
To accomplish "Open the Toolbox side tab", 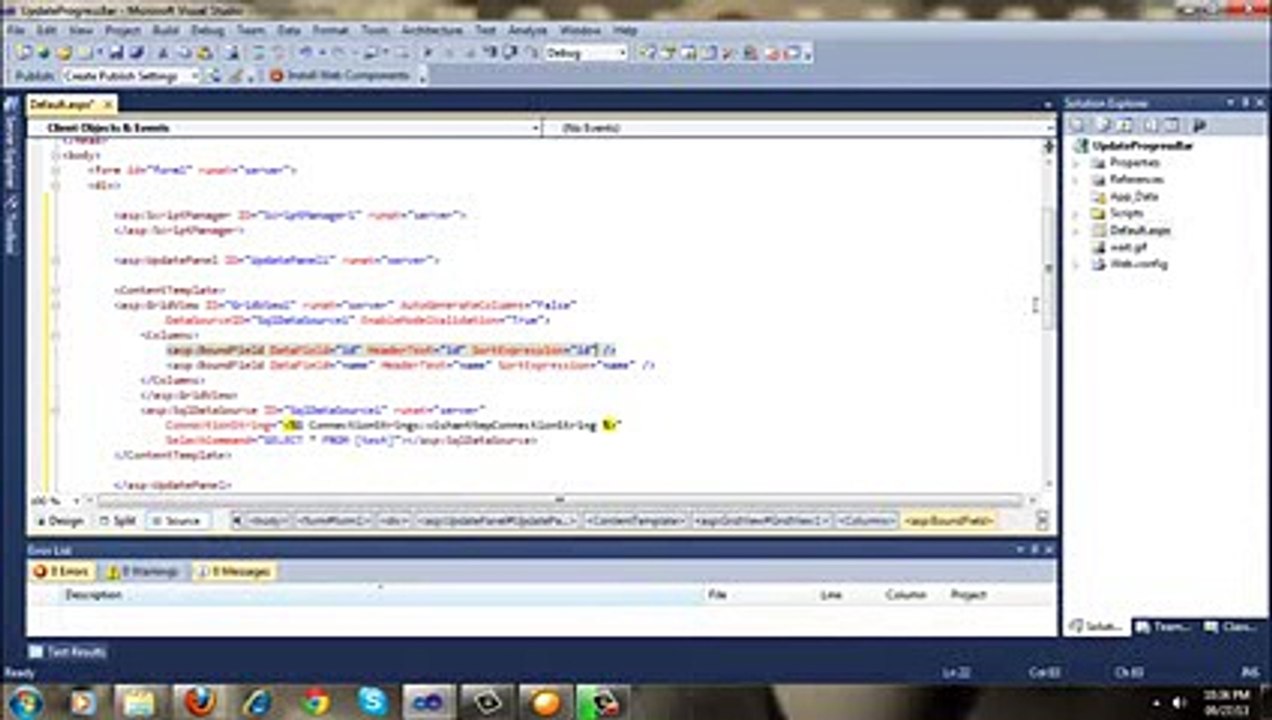I will [x=11, y=223].
